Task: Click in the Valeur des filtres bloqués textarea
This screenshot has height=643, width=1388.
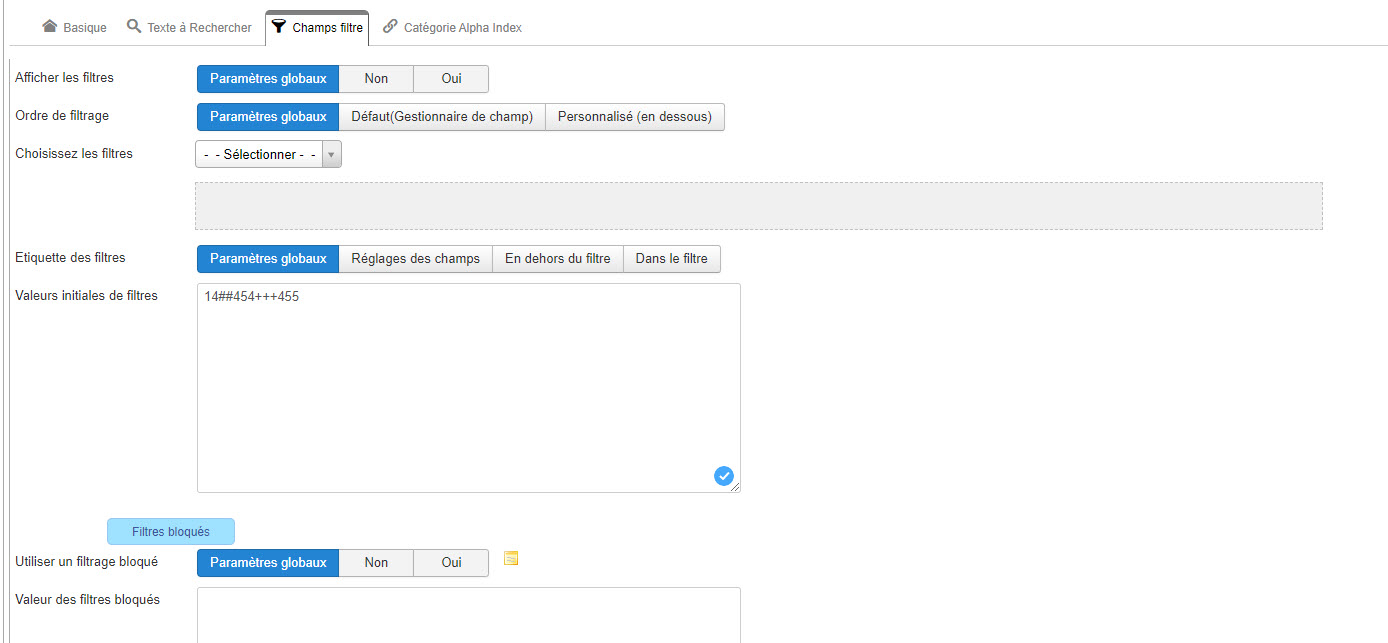Action: (469, 615)
